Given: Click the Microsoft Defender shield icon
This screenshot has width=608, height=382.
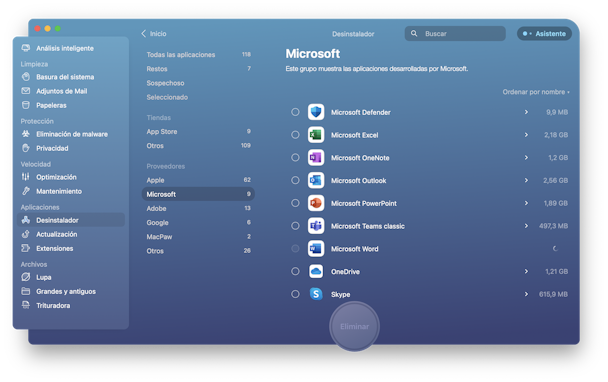Looking at the screenshot, I should point(316,112).
